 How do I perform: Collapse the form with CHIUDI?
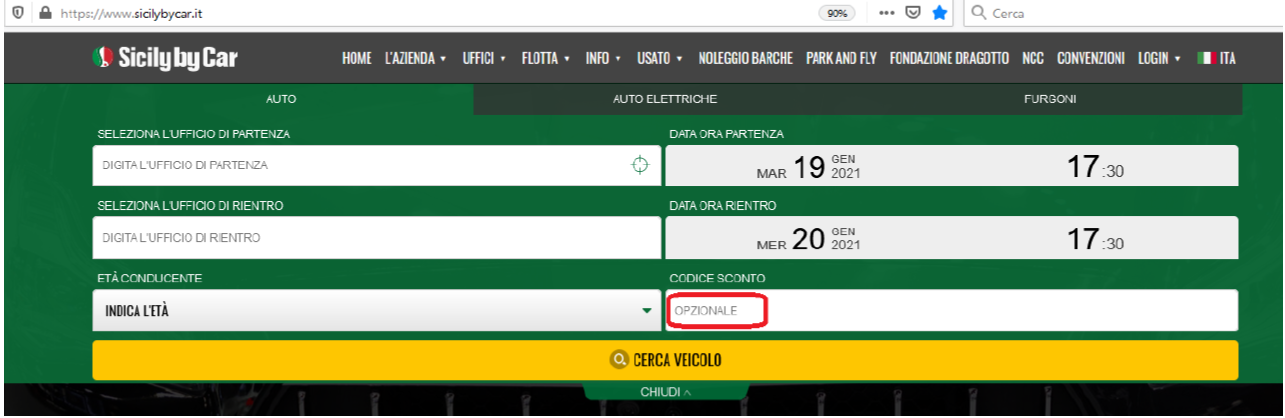click(x=665, y=392)
